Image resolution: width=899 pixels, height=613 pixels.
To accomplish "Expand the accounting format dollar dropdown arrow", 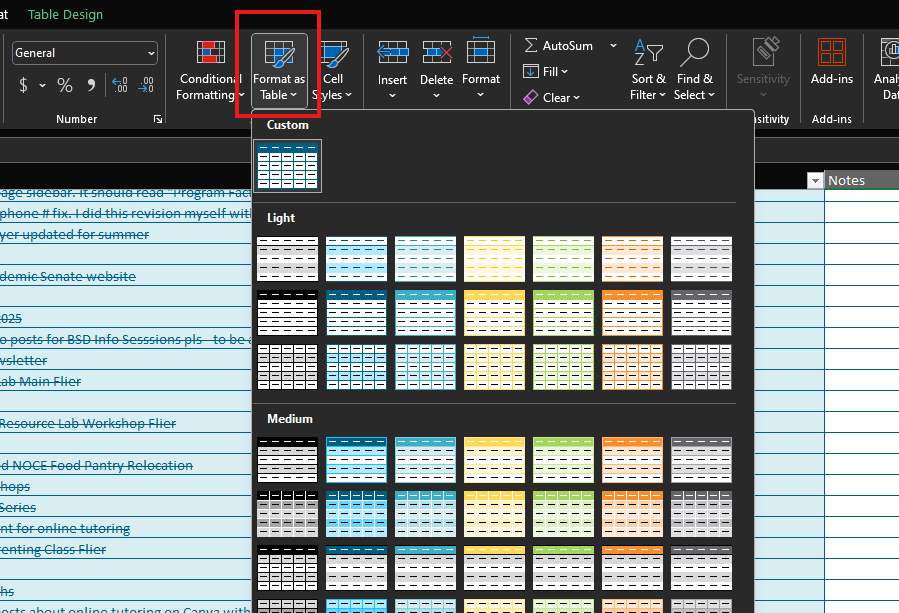I will 42,85.
